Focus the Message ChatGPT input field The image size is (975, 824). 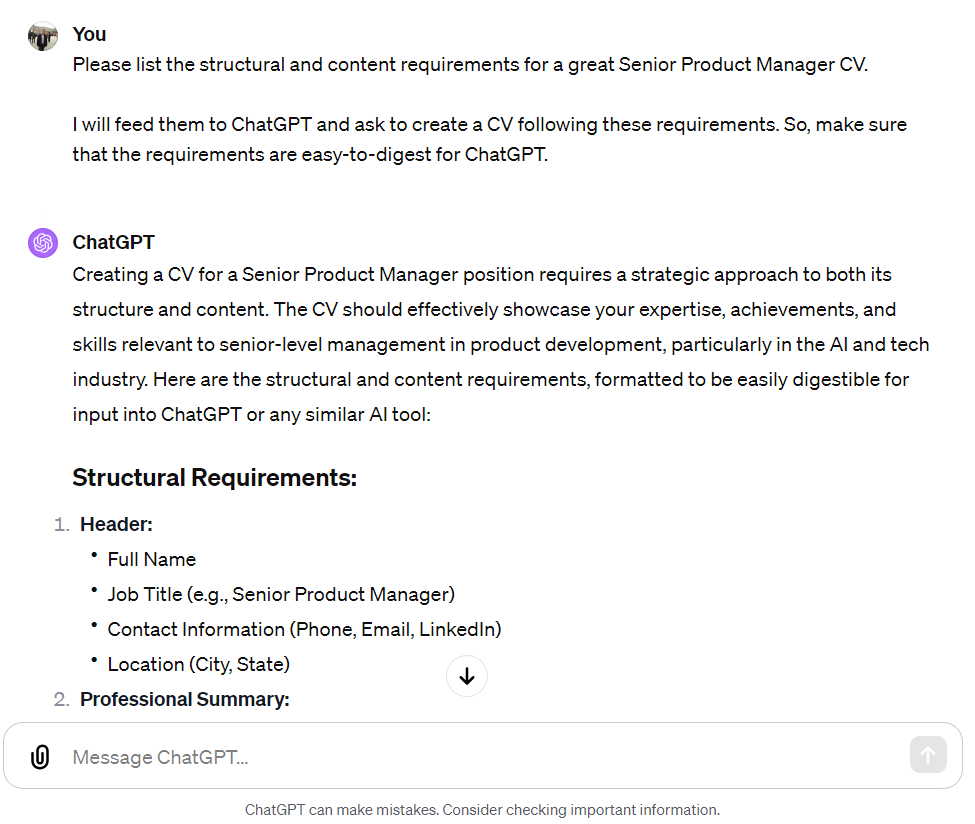click(480, 757)
